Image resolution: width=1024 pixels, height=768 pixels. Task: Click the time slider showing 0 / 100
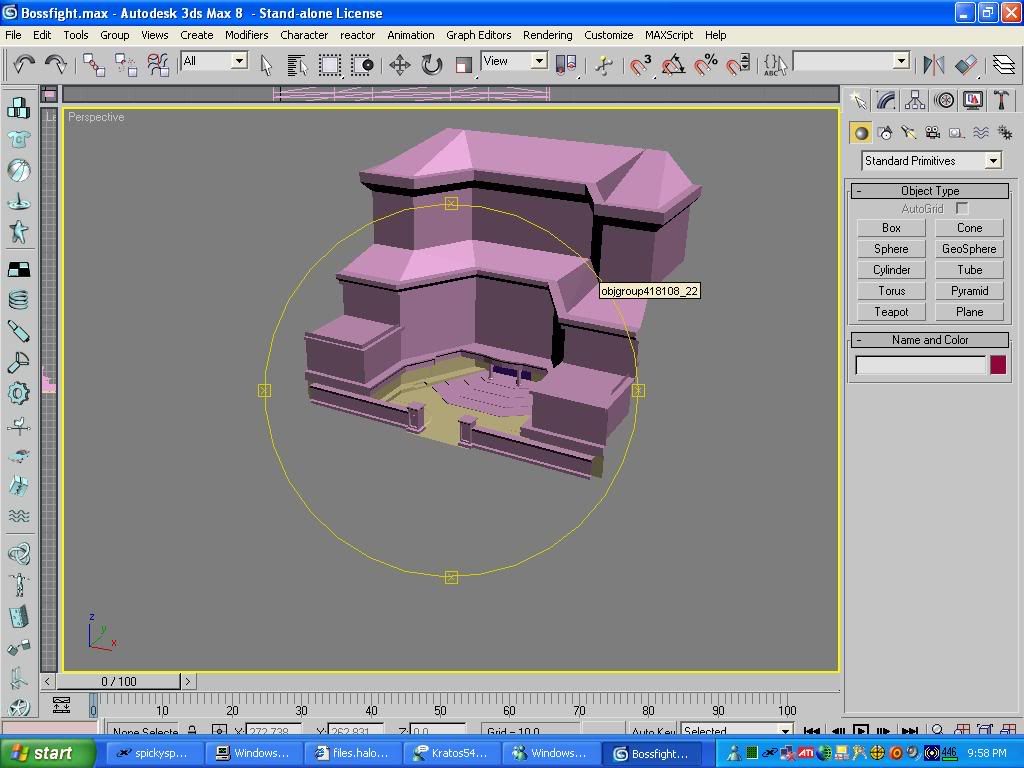click(118, 681)
